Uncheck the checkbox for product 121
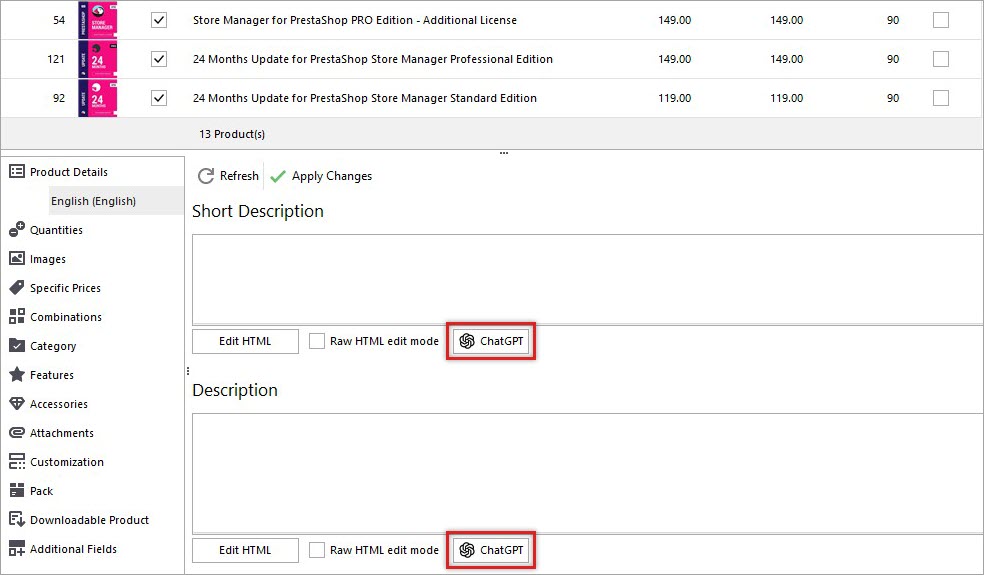This screenshot has height=575, width=984. (159, 59)
